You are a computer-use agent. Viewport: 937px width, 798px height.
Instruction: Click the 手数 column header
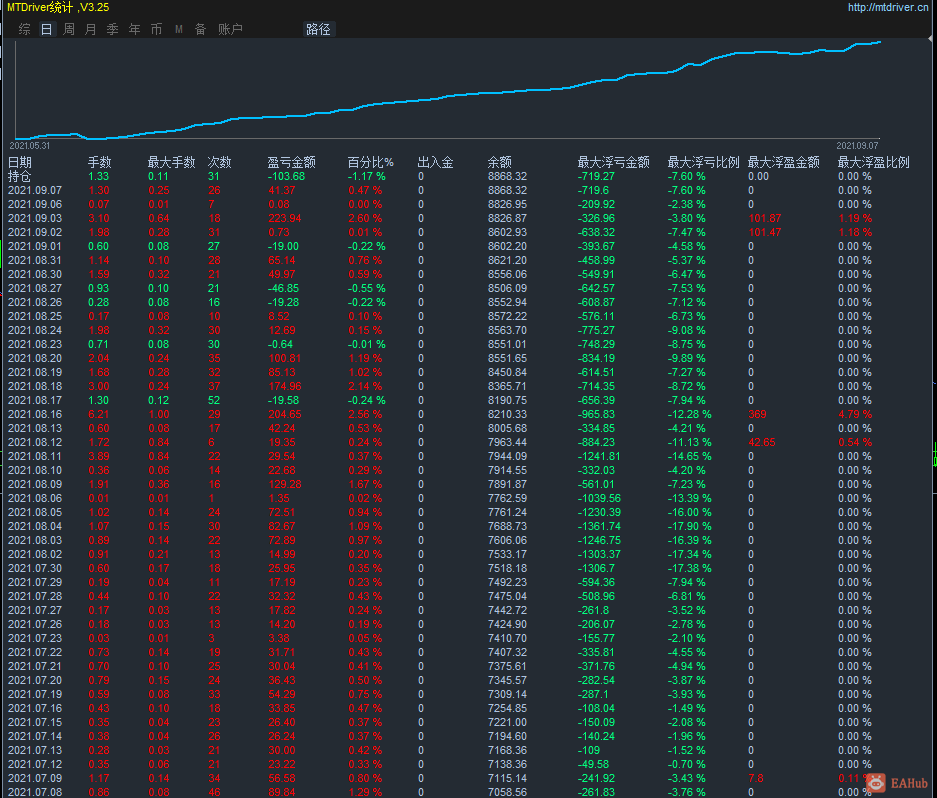pos(100,162)
